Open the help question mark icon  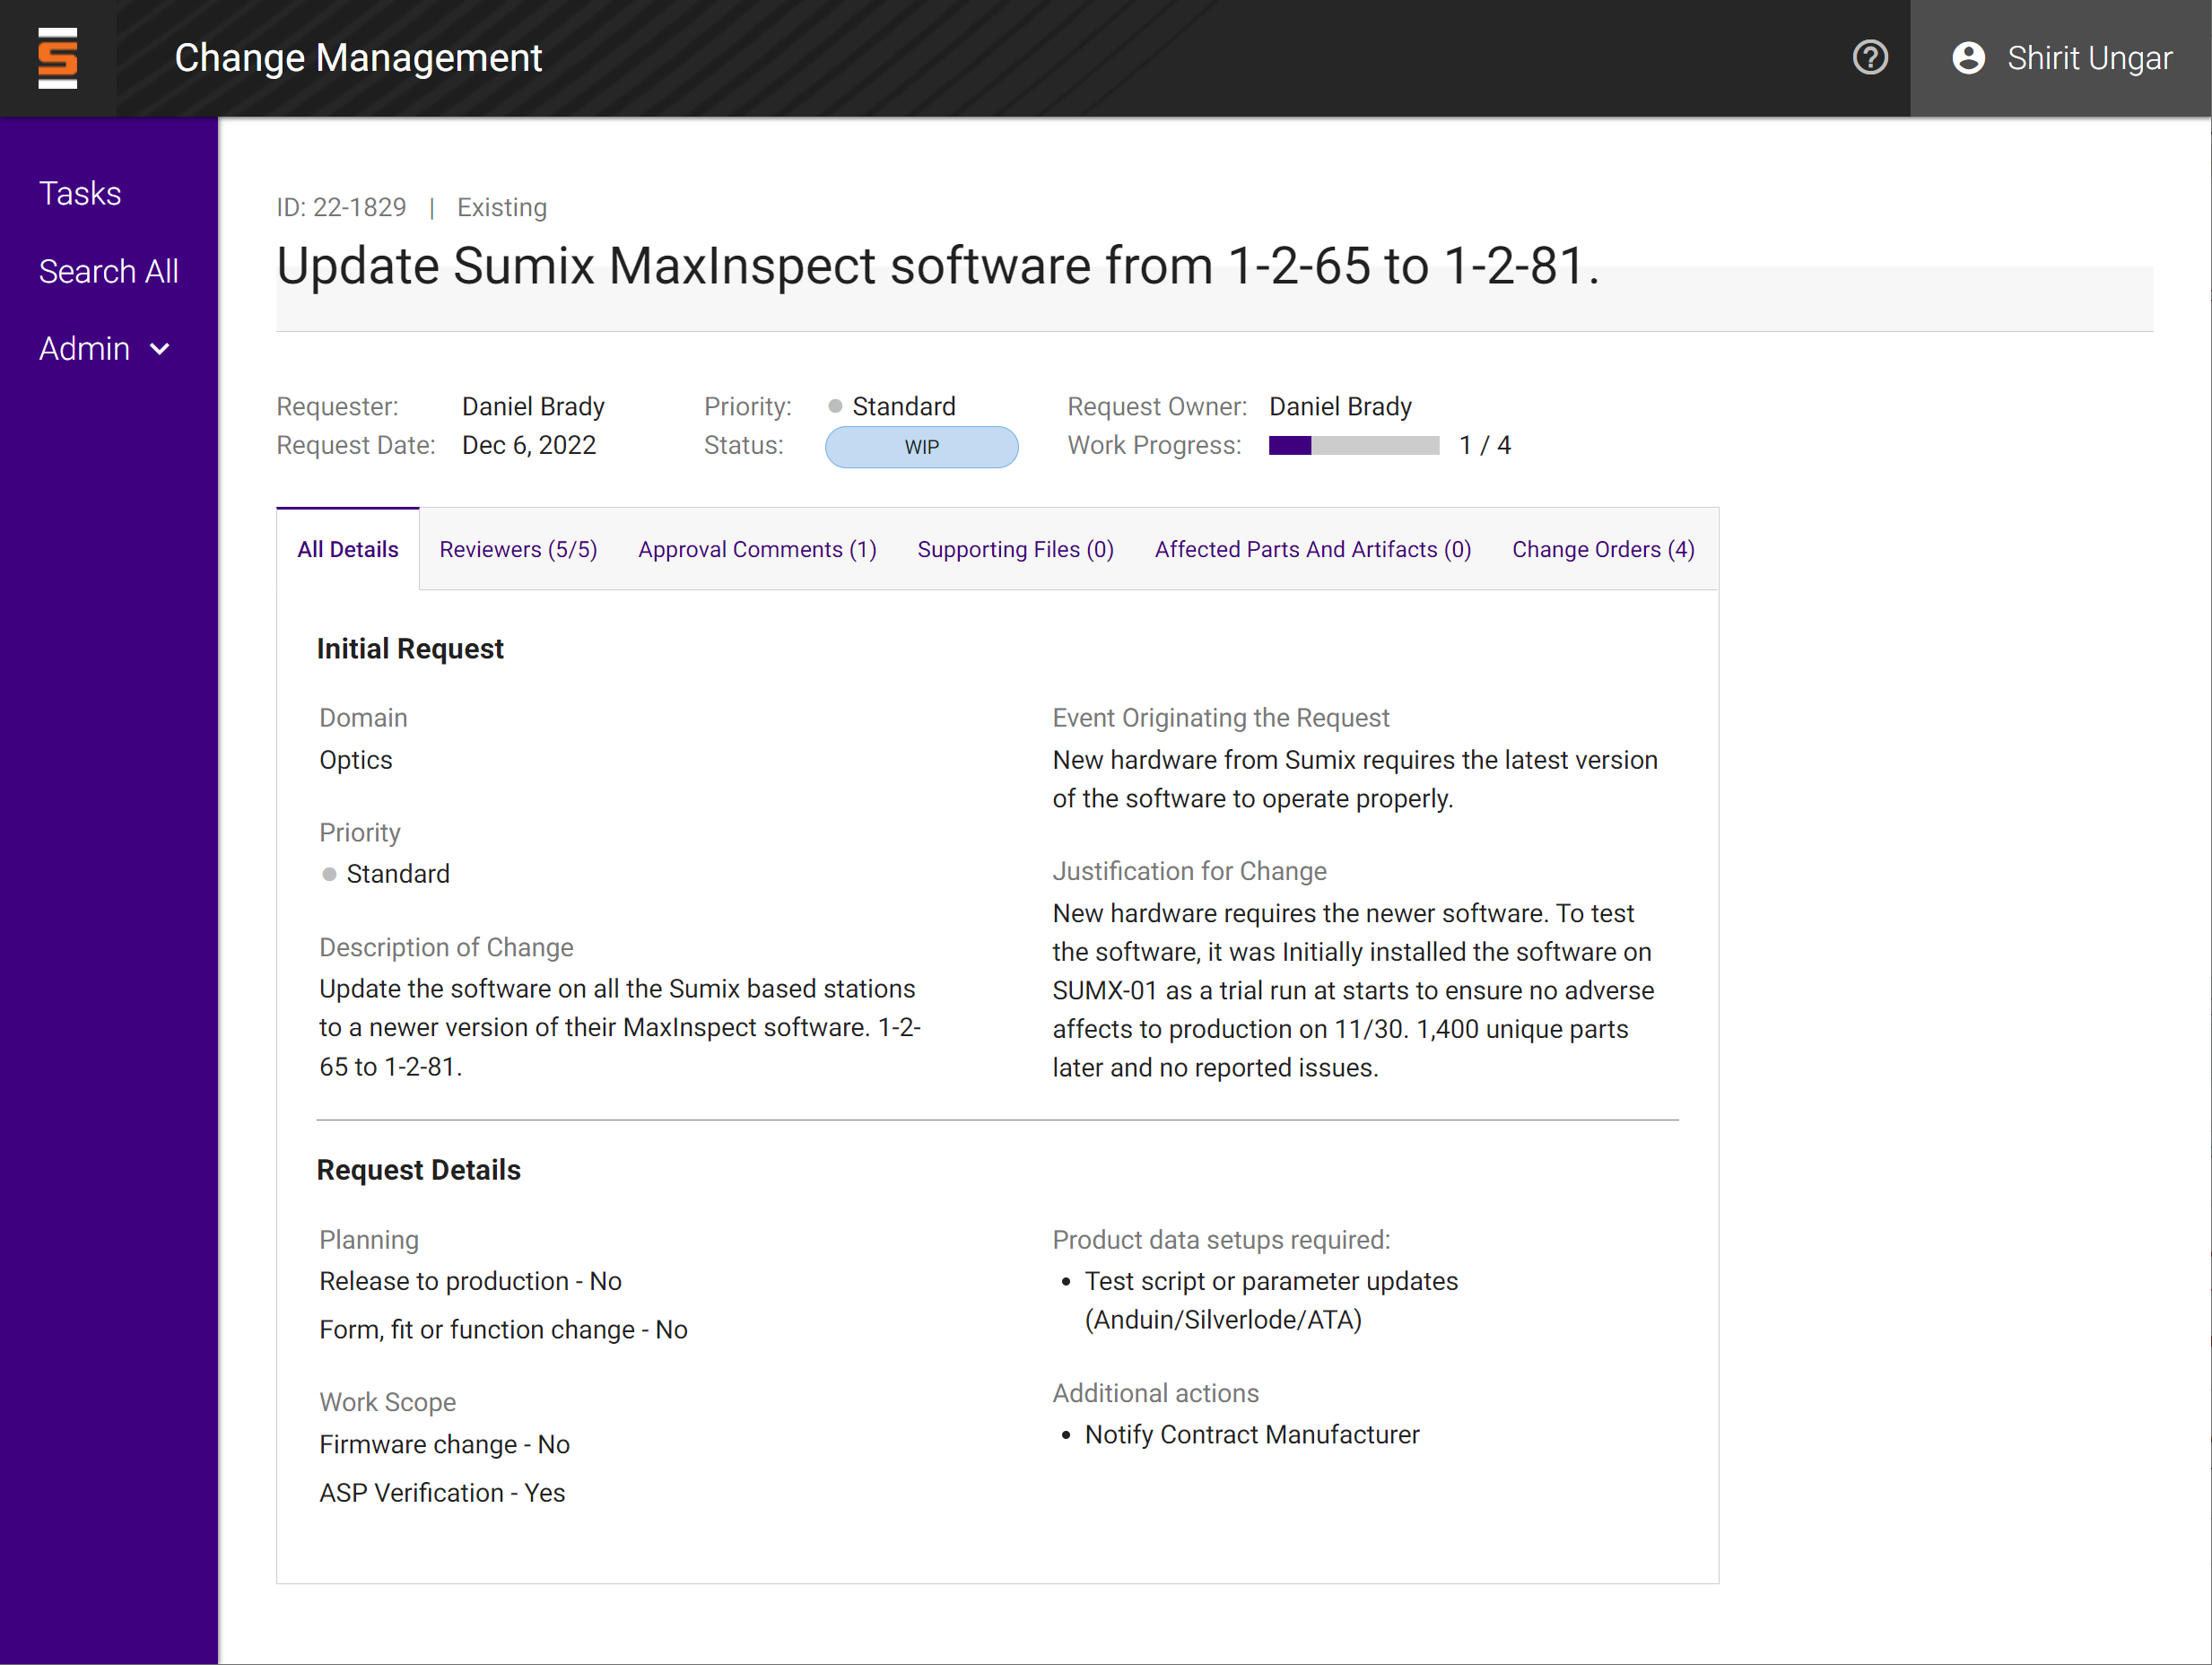click(x=1869, y=58)
